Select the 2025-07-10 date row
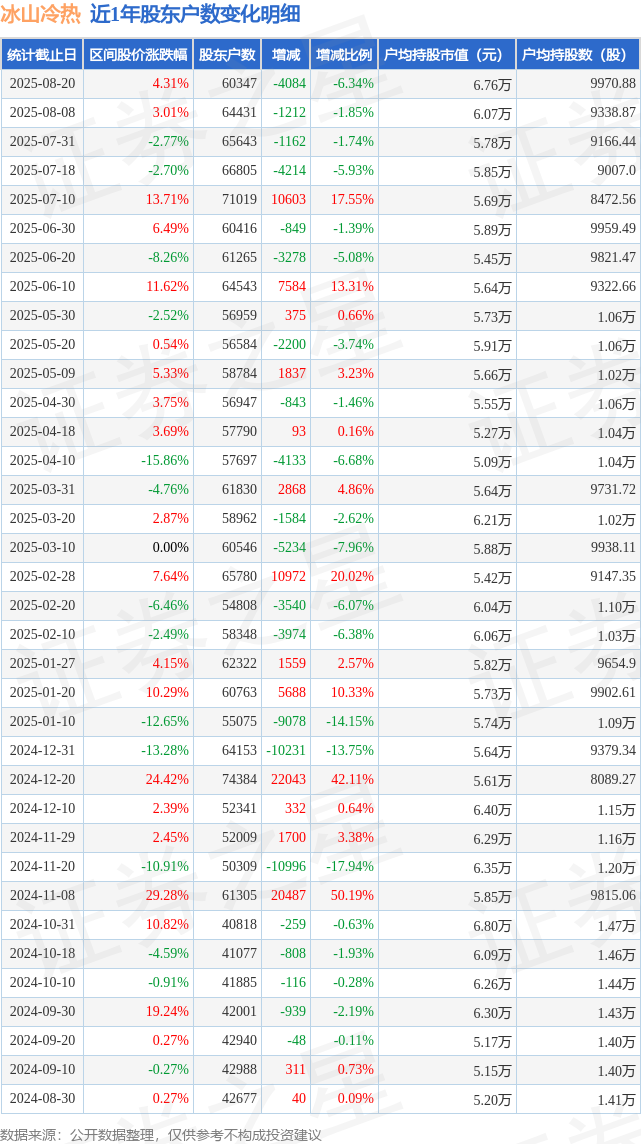The width and height of the screenshot is (641, 1144). point(321,200)
